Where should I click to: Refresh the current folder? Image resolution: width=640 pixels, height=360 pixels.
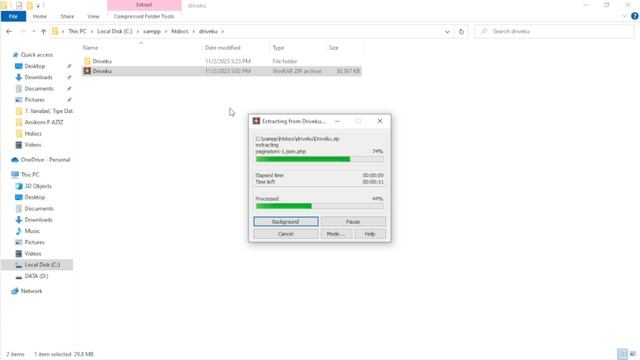(461, 31)
